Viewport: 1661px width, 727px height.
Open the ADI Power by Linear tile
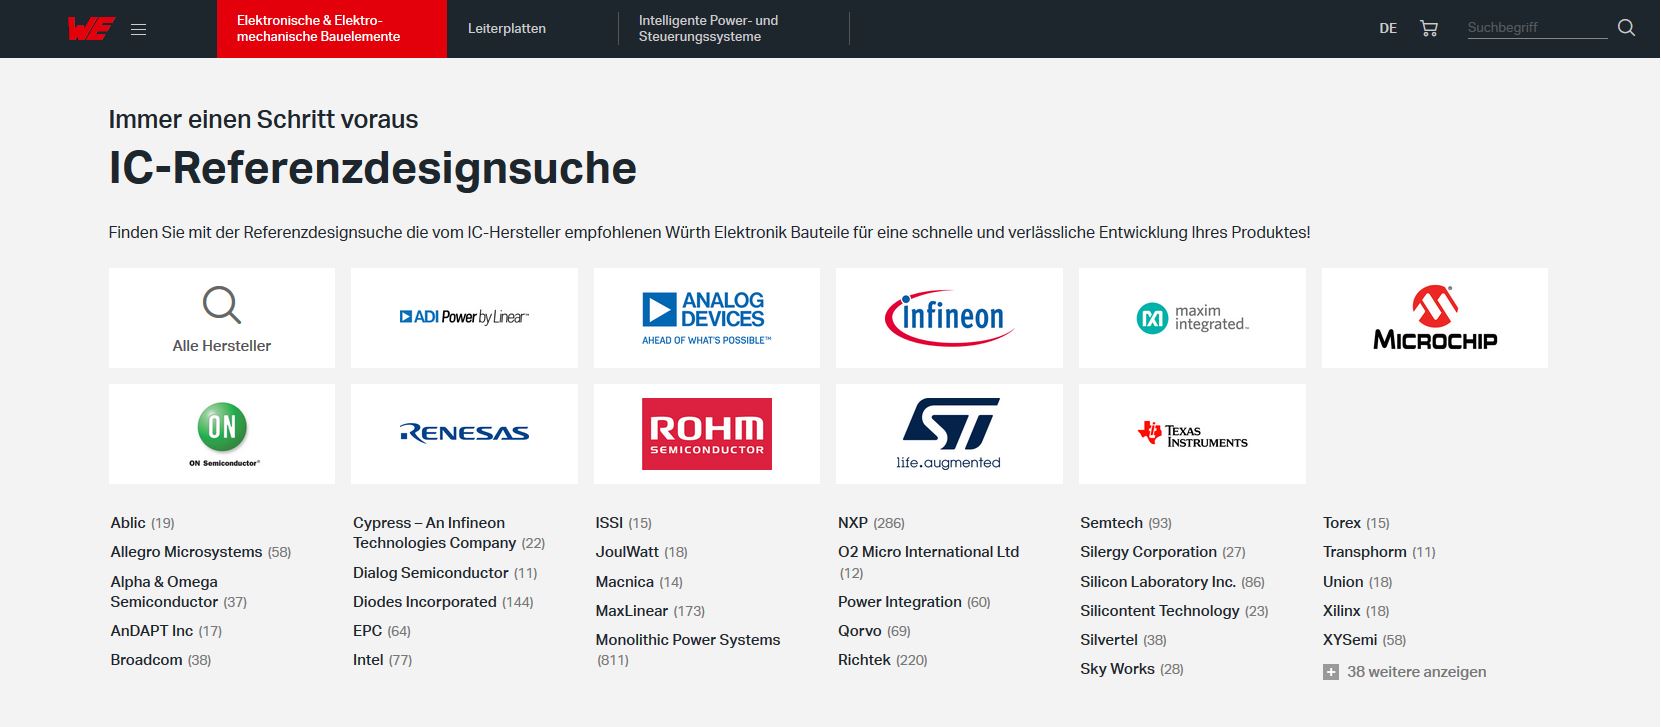click(464, 318)
